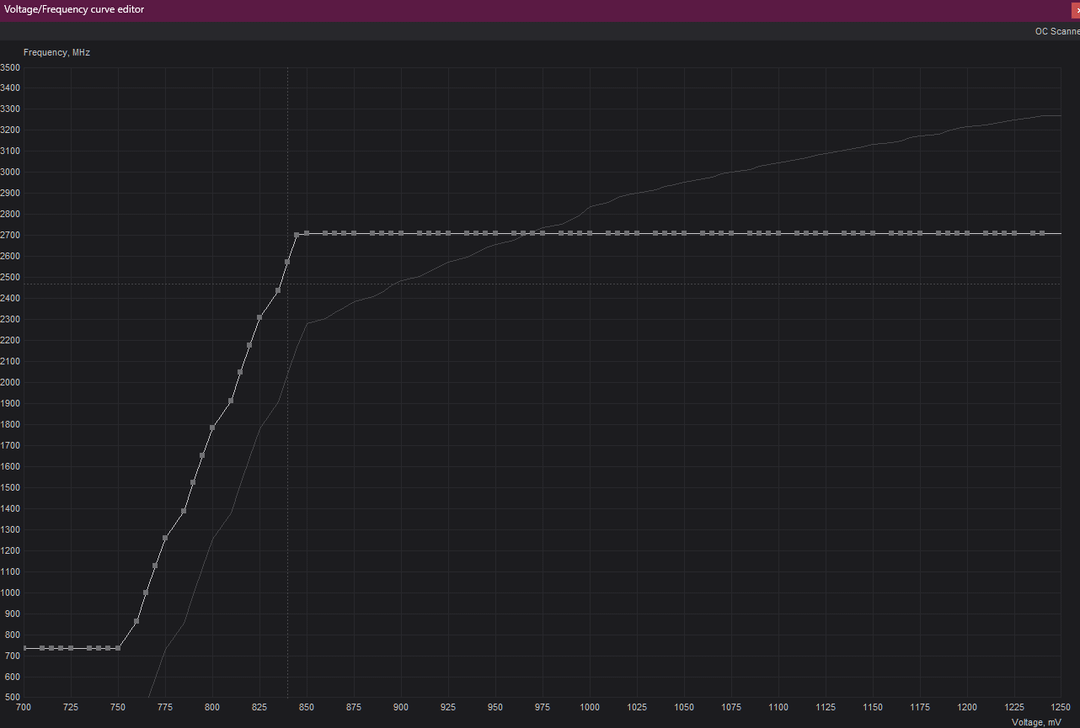Select the curve point near 2050 MHz
This screenshot has height=728, width=1080.
click(240, 372)
